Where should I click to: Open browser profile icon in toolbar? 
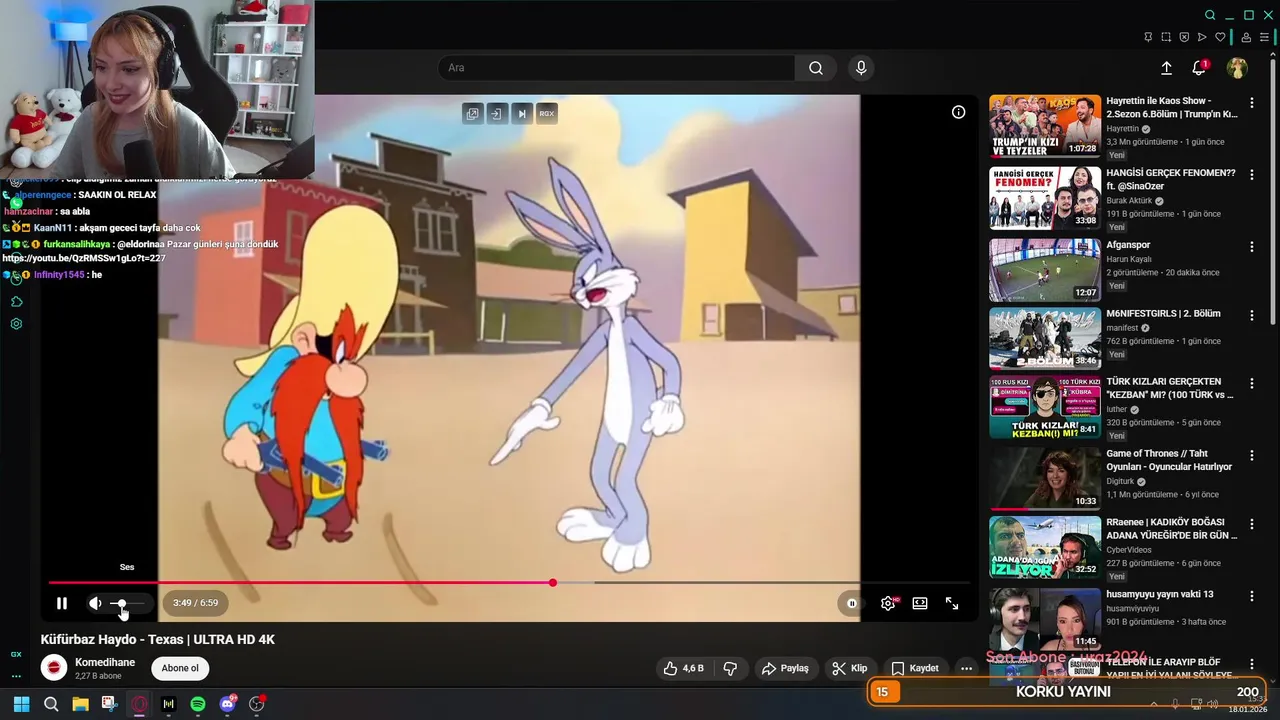[1246, 37]
